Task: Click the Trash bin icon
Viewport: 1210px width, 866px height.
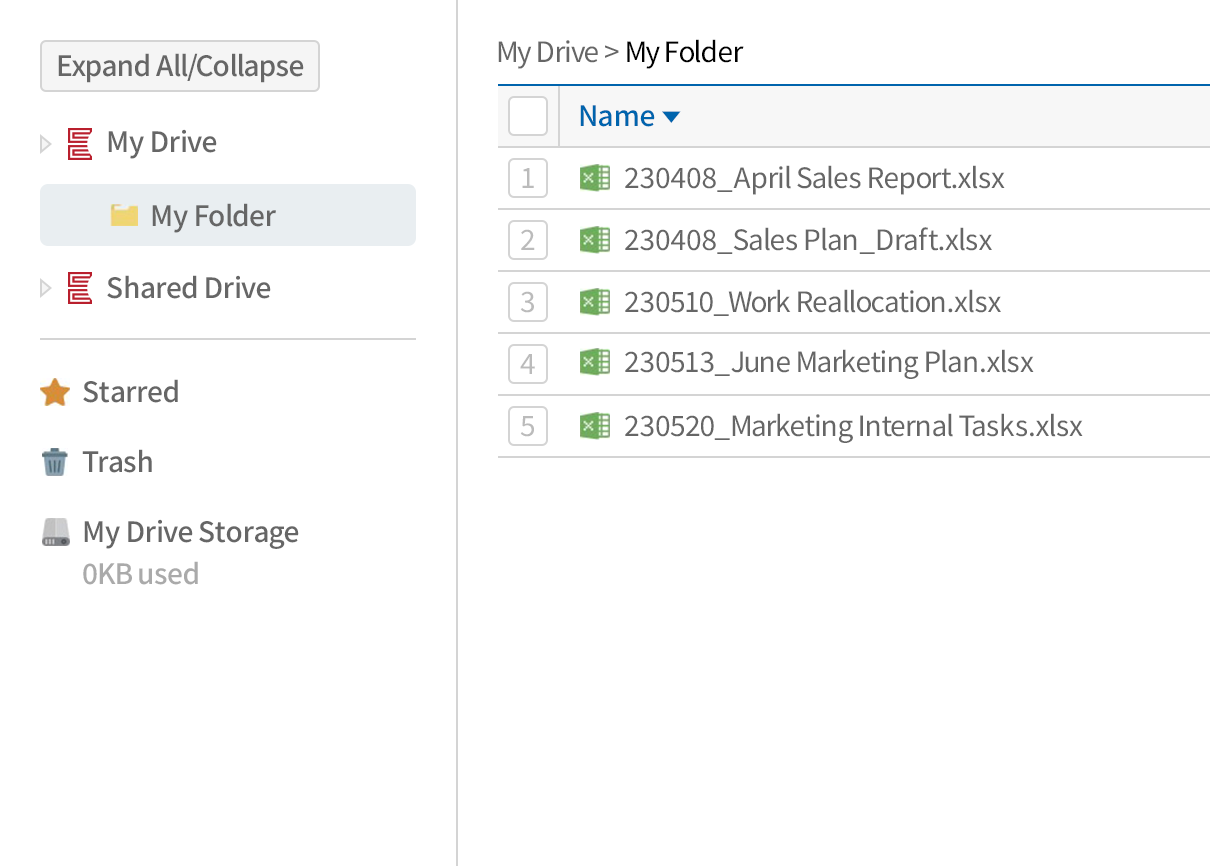Action: click(x=55, y=463)
